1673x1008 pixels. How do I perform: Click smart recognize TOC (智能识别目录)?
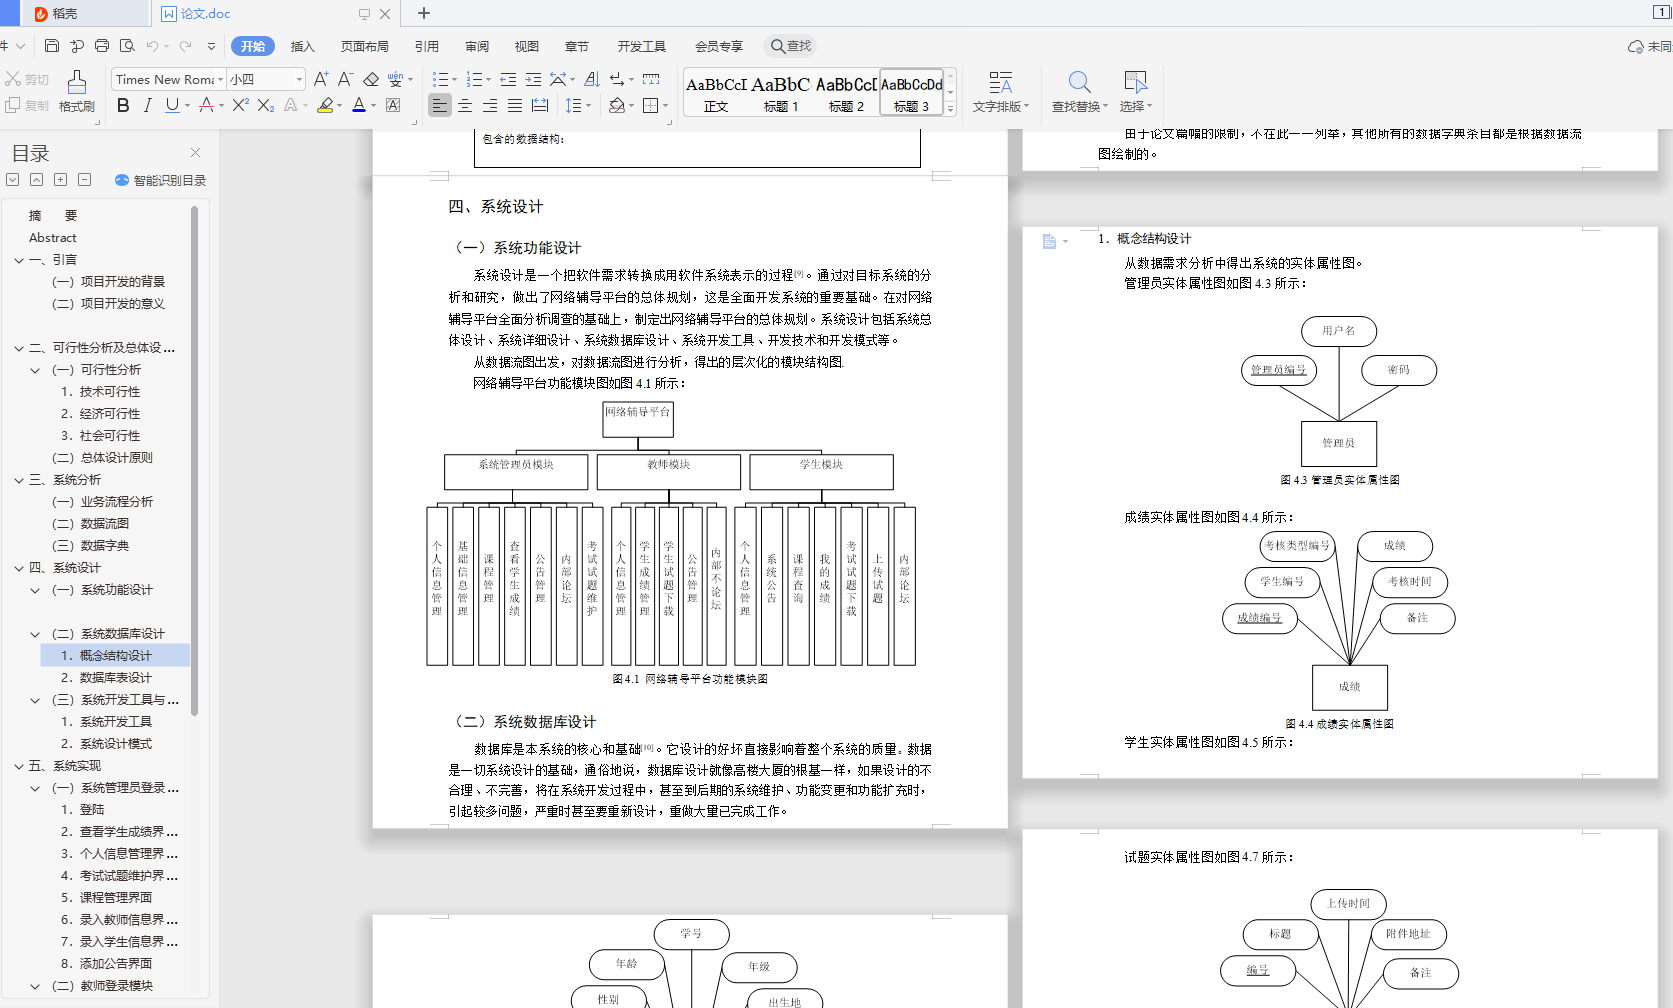pyautogui.click(x=160, y=180)
